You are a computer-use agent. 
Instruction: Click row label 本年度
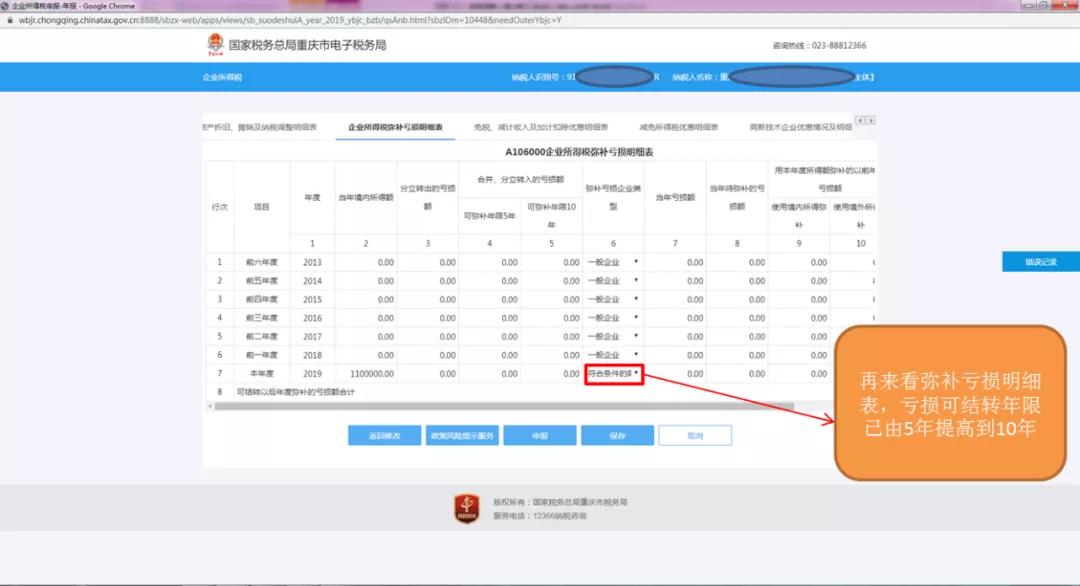click(x=262, y=374)
